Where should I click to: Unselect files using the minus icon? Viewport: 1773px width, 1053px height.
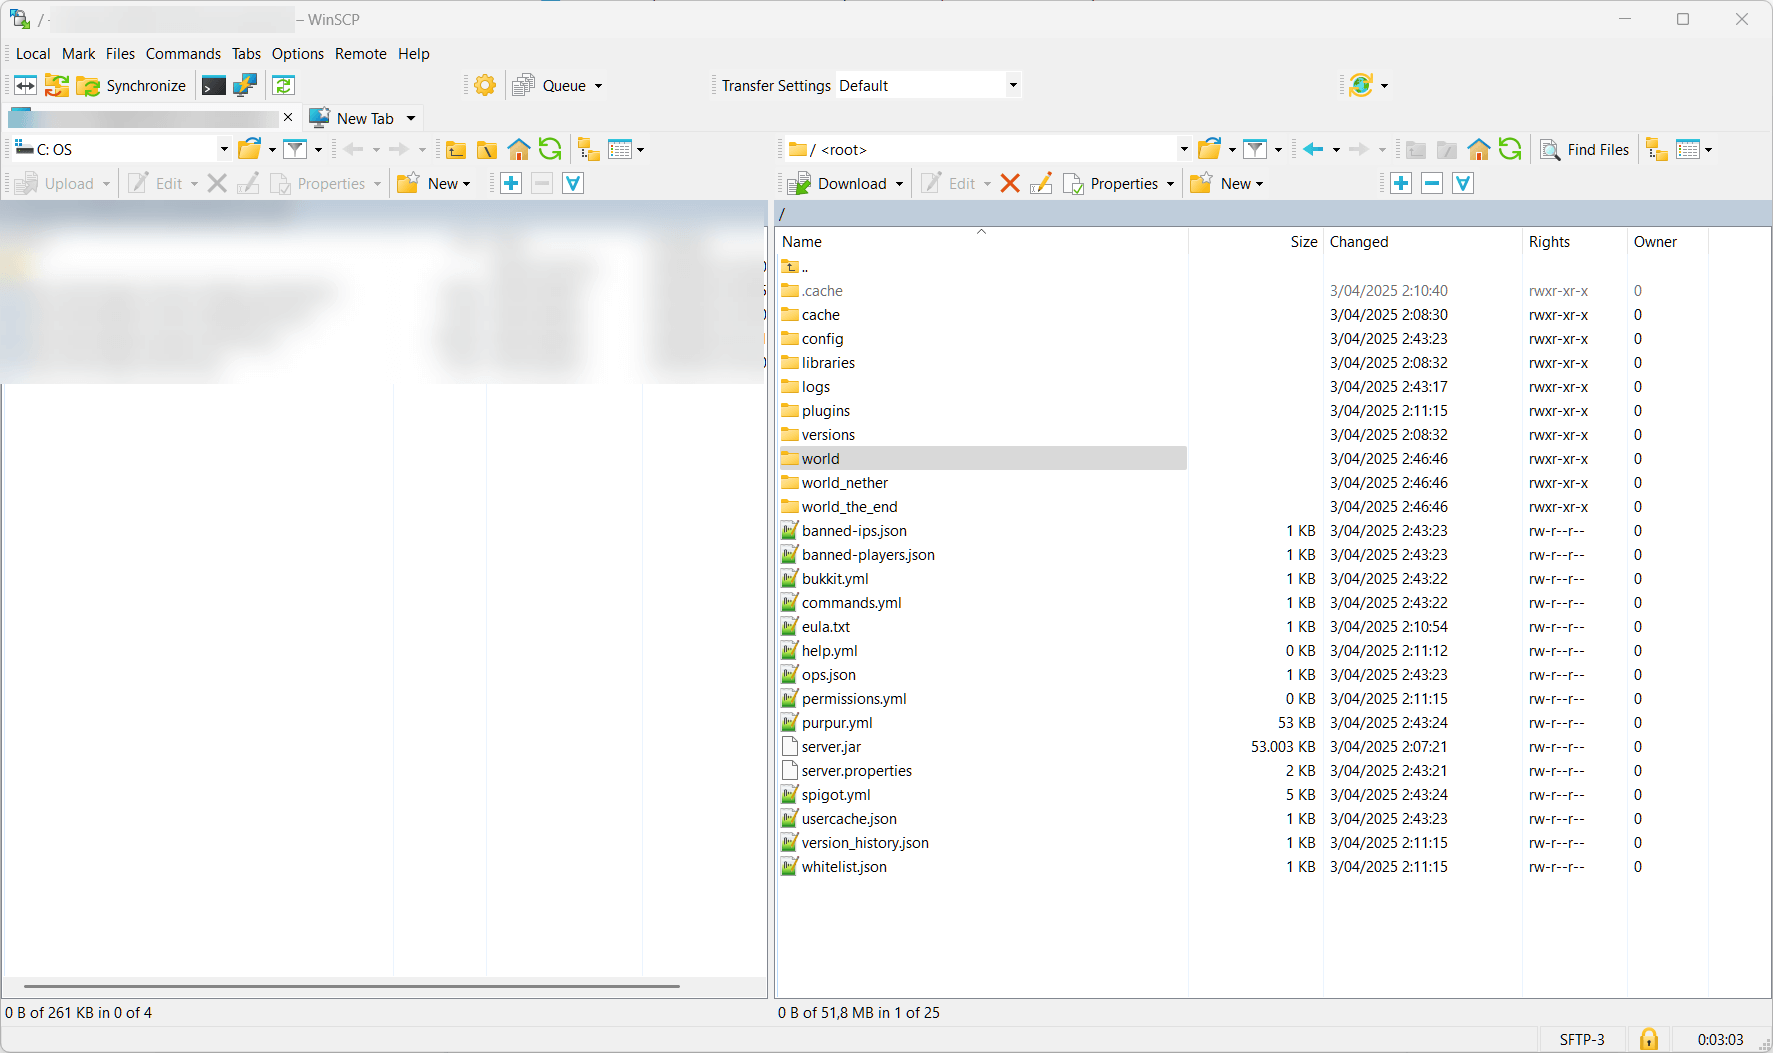click(x=1432, y=183)
